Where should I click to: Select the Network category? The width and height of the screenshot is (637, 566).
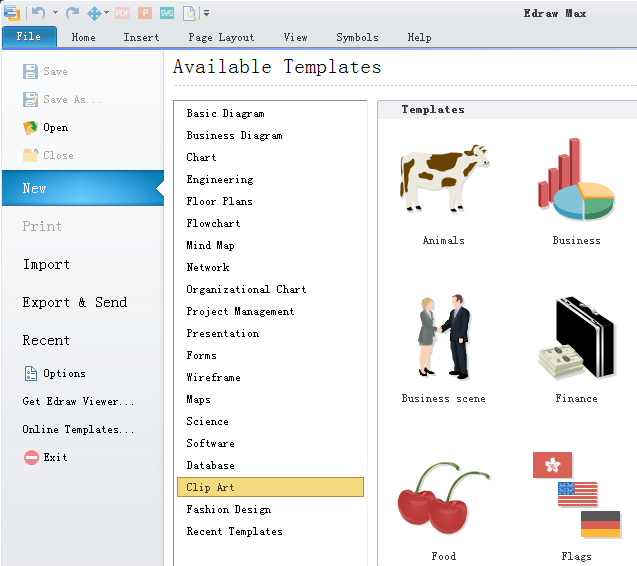click(208, 267)
